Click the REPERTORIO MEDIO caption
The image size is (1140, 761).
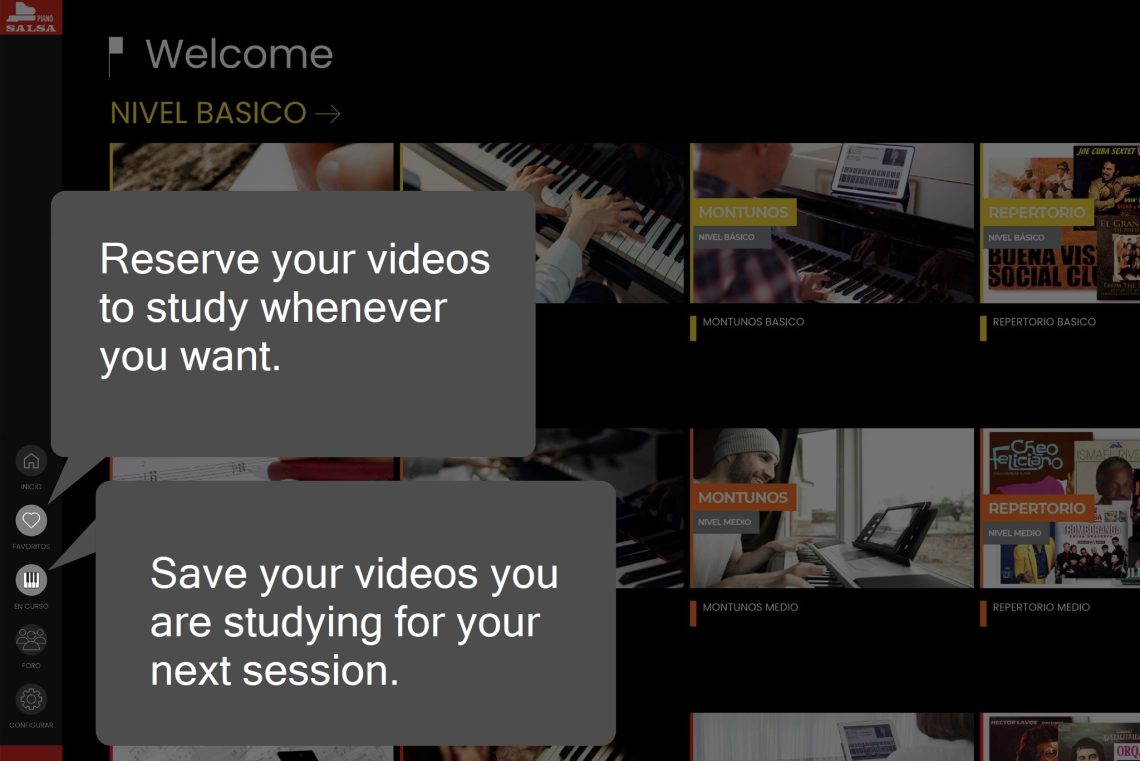coord(1041,607)
